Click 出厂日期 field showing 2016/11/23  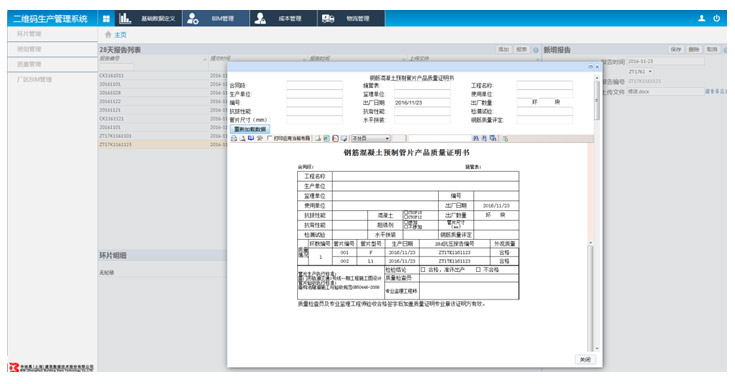pyautogui.click(x=422, y=103)
